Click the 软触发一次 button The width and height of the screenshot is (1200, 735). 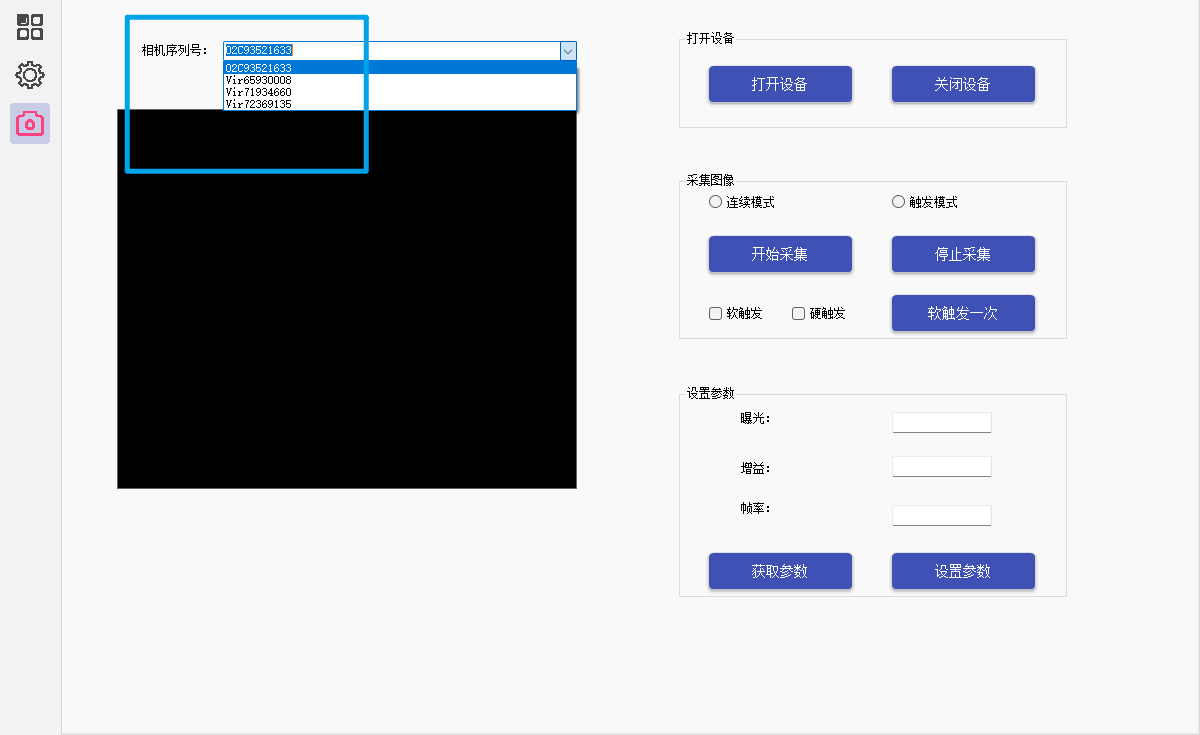[963, 313]
